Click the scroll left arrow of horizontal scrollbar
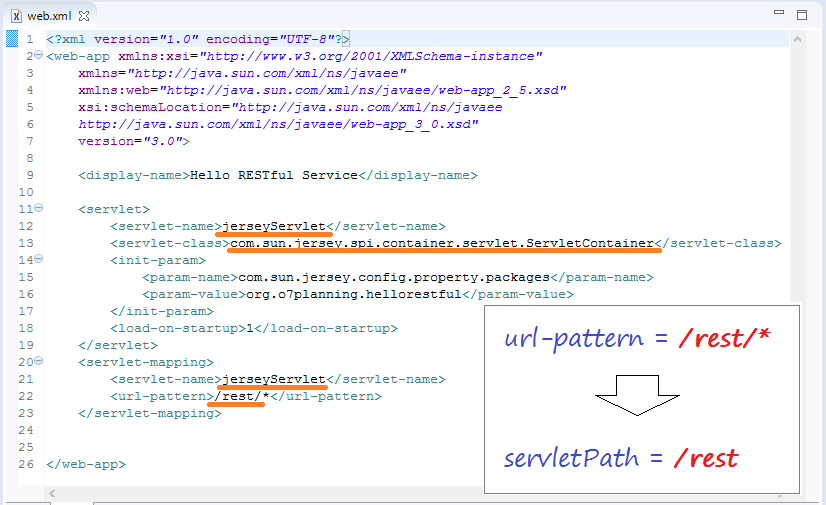 coord(52,493)
